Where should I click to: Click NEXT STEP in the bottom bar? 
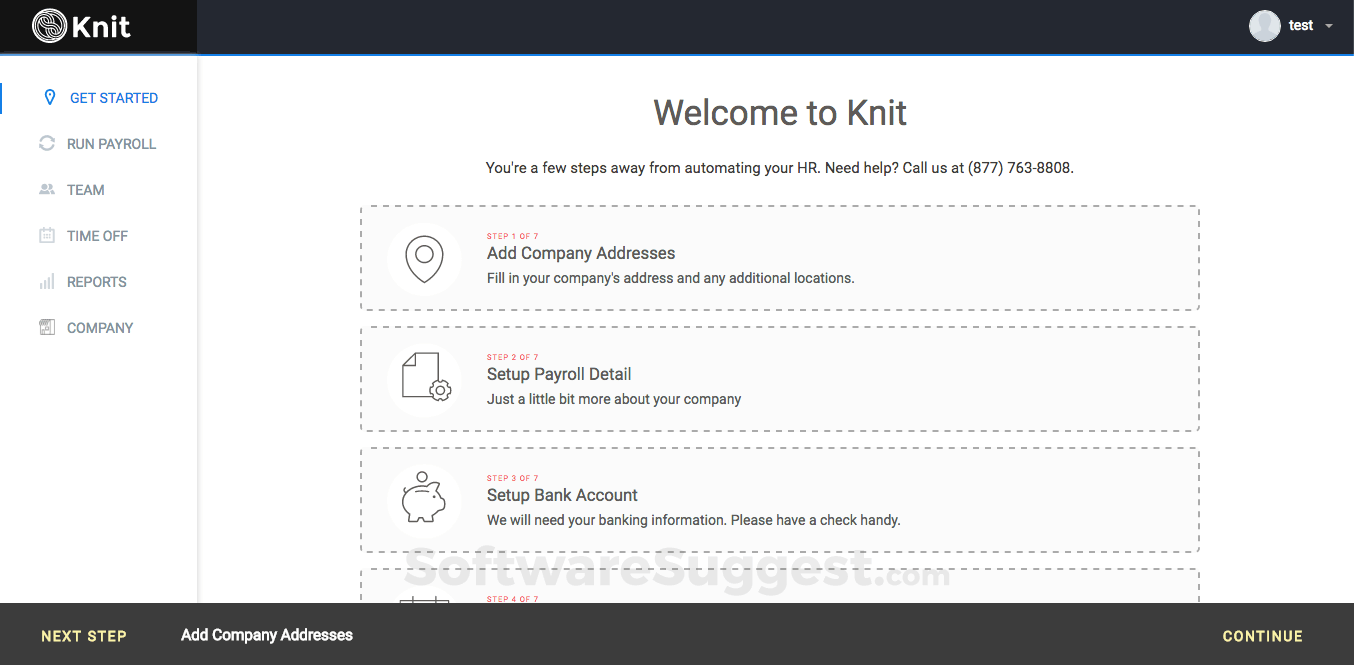pyautogui.click(x=83, y=636)
